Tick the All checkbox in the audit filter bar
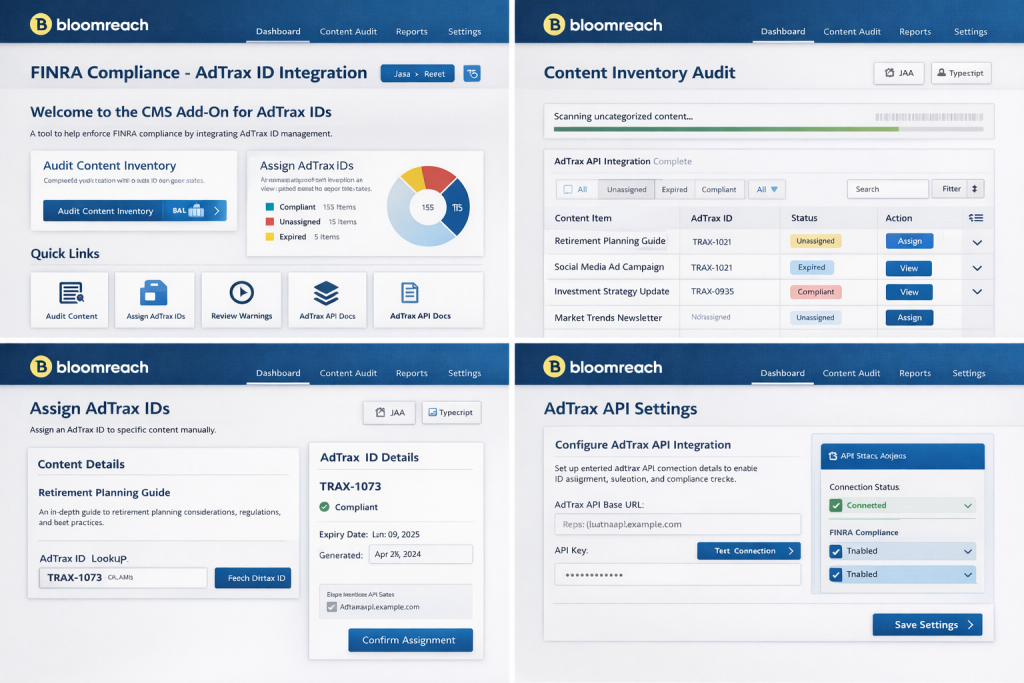1024x683 pixels. point(568,189)
